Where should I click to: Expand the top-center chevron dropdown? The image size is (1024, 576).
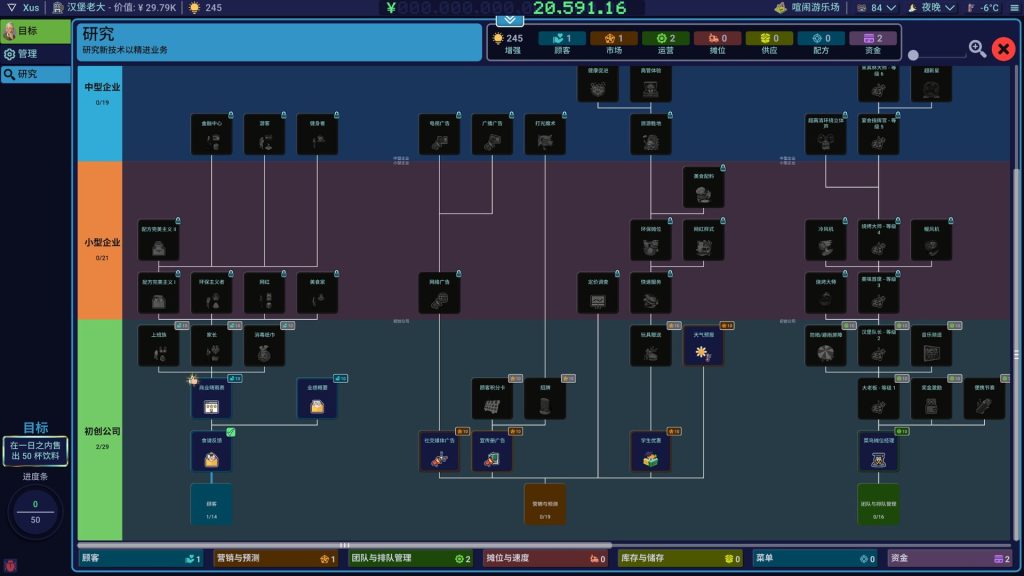click(509, 19)
